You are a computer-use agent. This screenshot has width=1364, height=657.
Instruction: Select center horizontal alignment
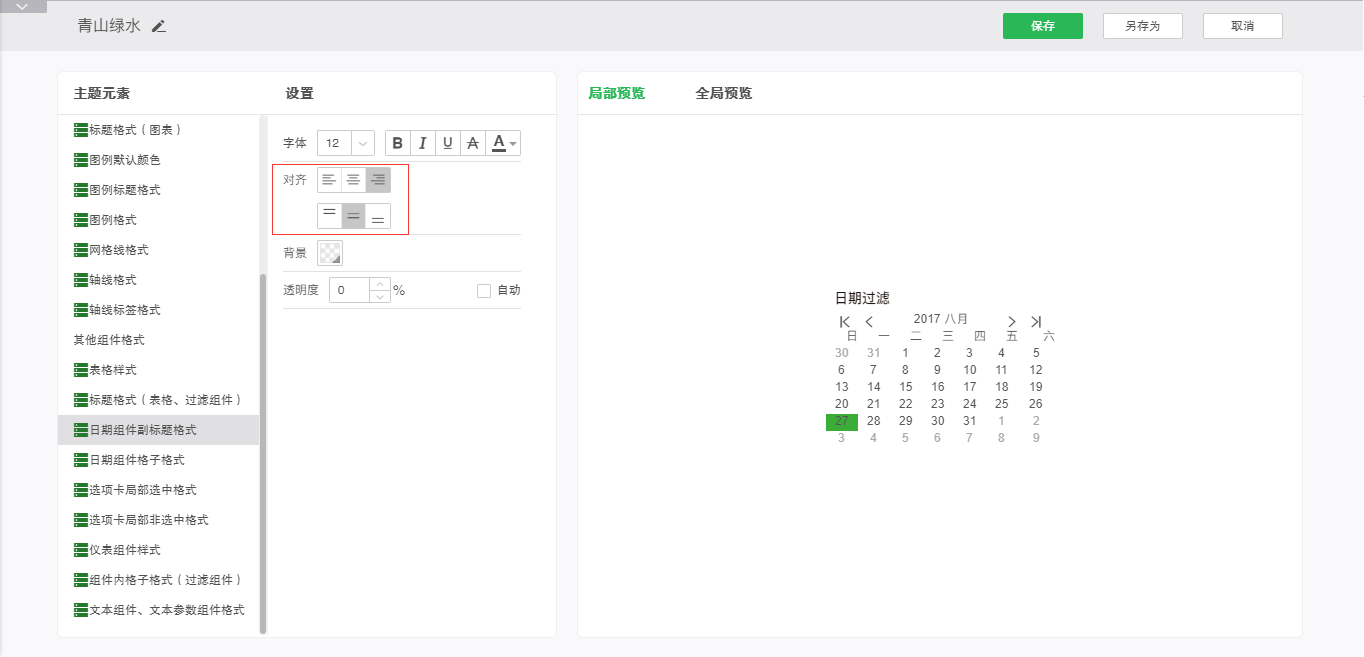(x=353, y=180)
